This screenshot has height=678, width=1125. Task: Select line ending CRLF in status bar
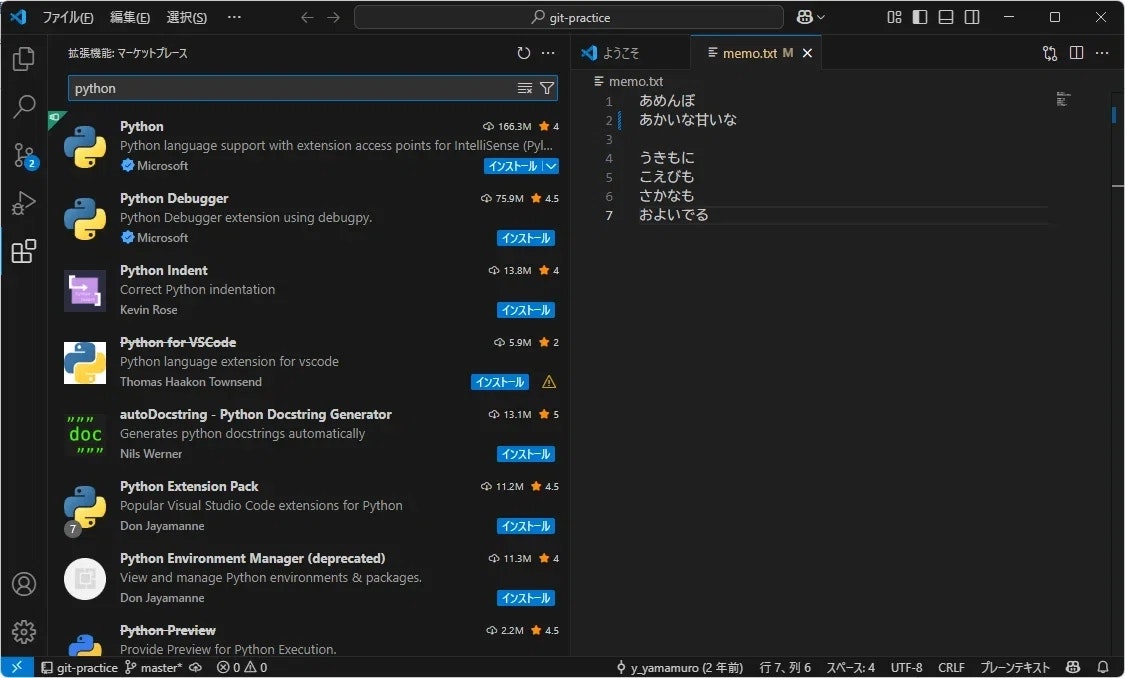pyautogui.click(x=951, y=667)
